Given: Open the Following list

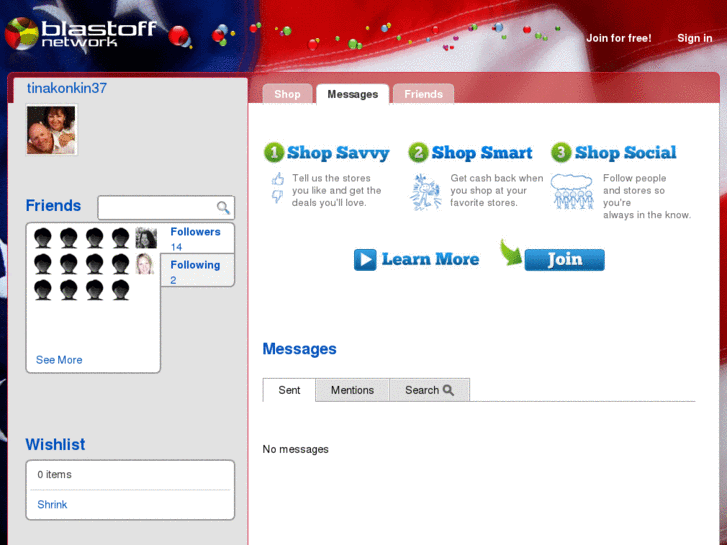Looking at the screenshot, I should pyautogui.click(x=195, y=265).
